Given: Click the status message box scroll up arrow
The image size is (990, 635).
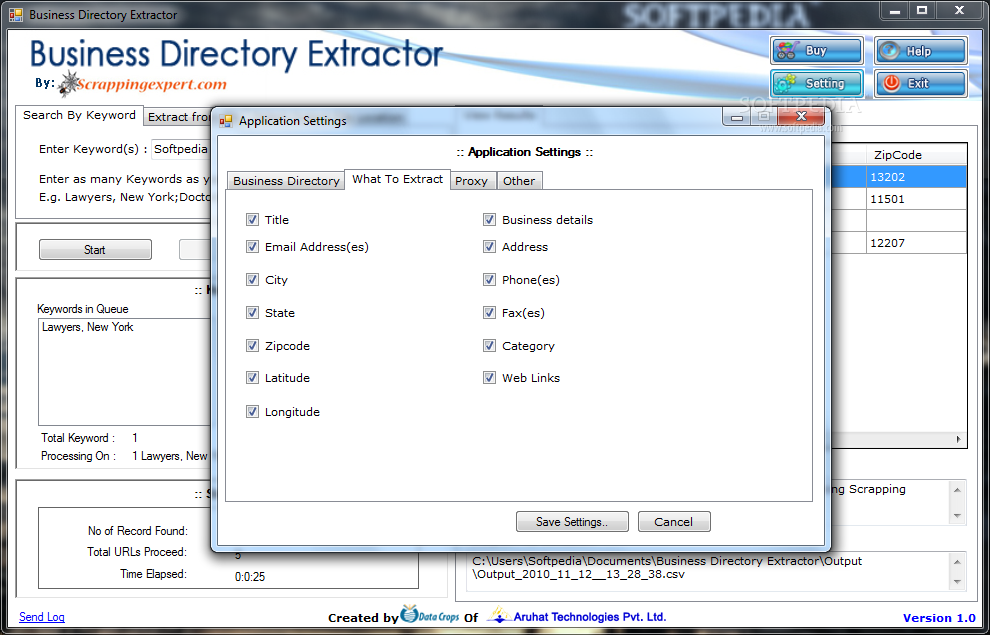Looking at the screenshot, I should coord(957,490).
